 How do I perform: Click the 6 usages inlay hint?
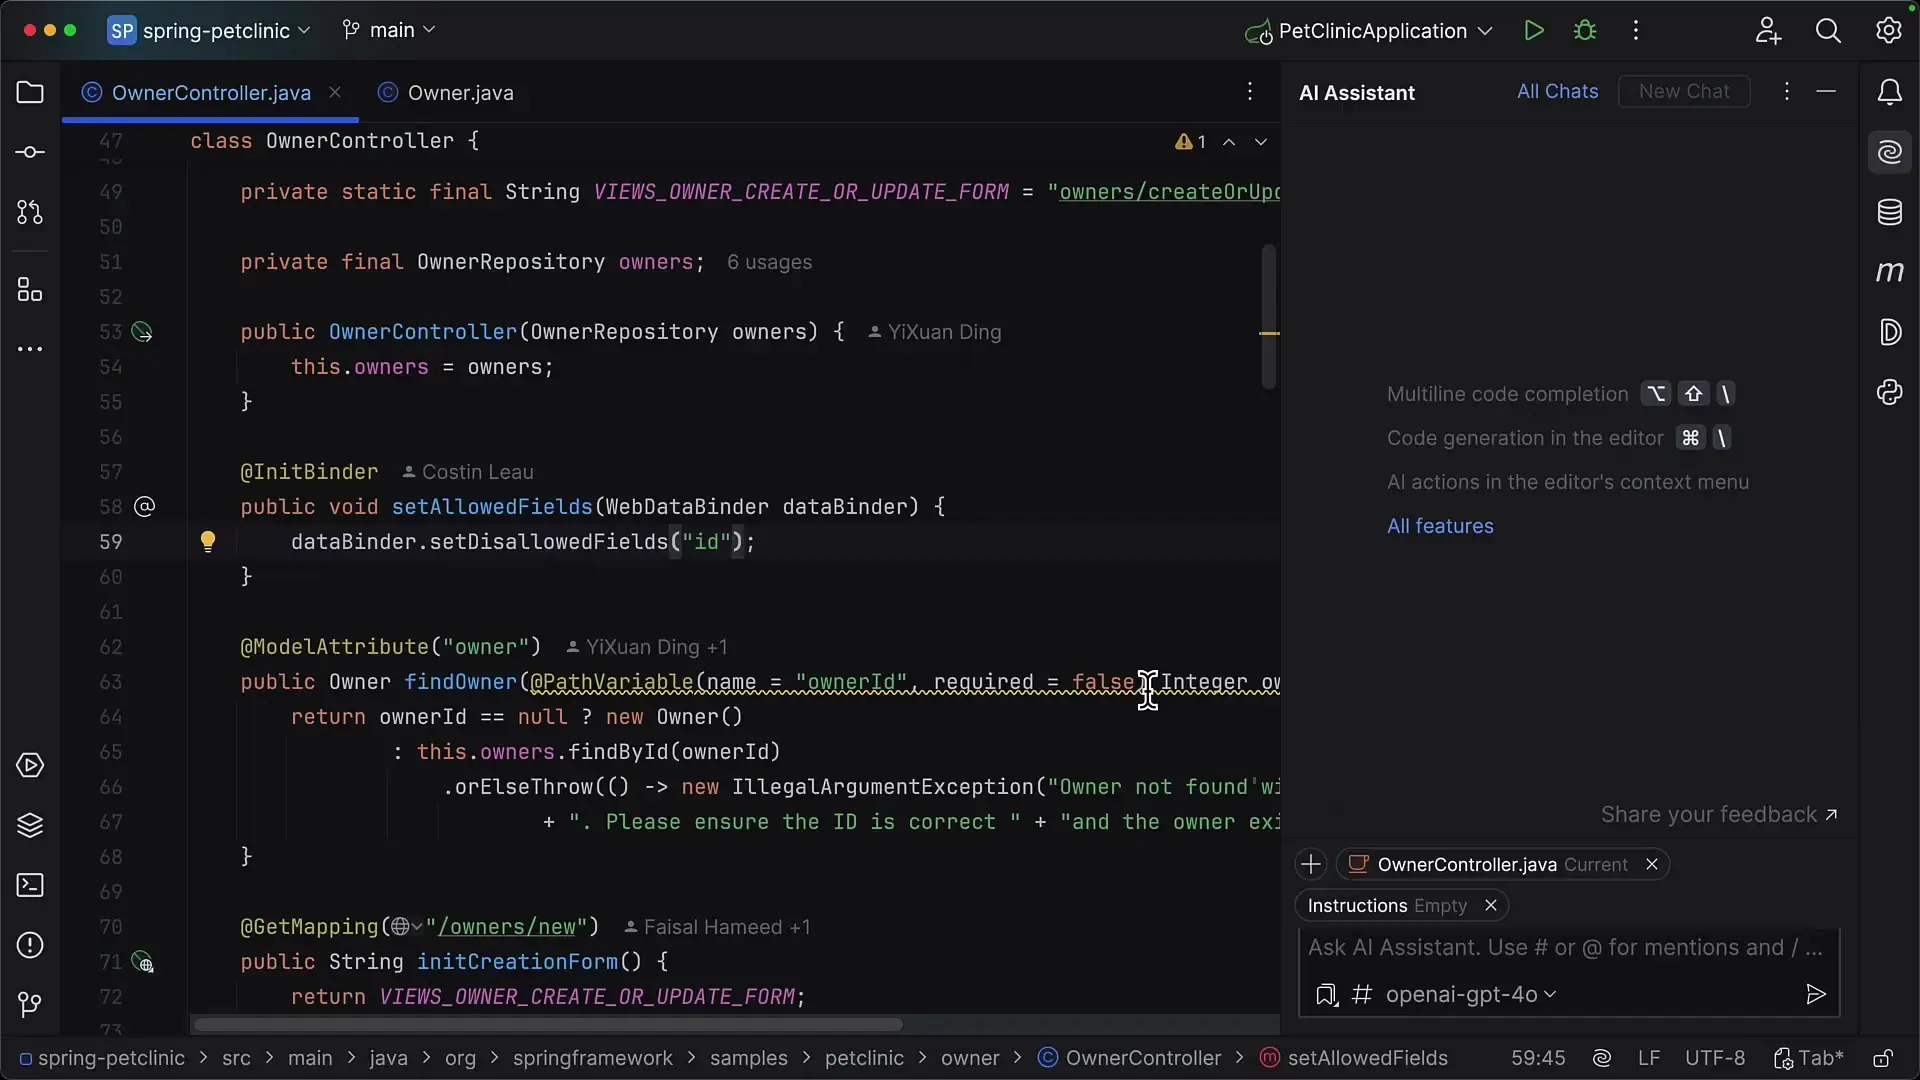[769, 262]
